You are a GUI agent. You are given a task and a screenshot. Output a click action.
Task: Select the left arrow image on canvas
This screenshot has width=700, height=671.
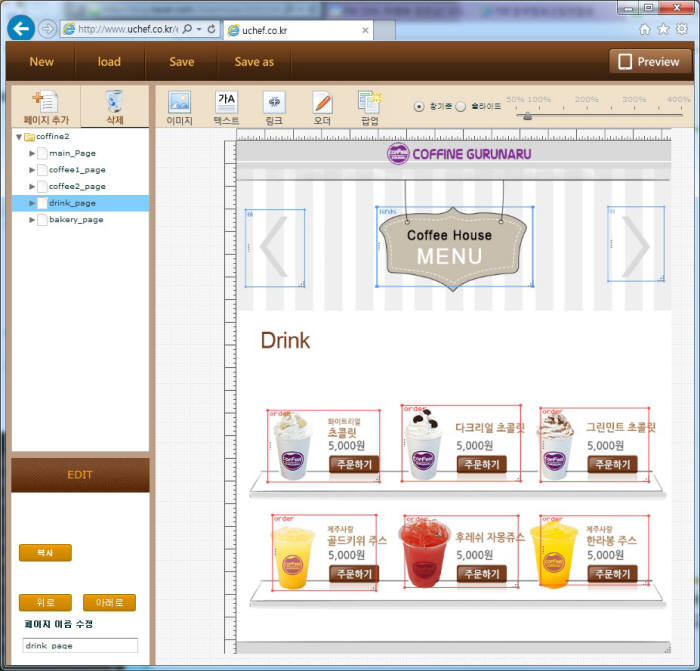[x=275, y=248]
